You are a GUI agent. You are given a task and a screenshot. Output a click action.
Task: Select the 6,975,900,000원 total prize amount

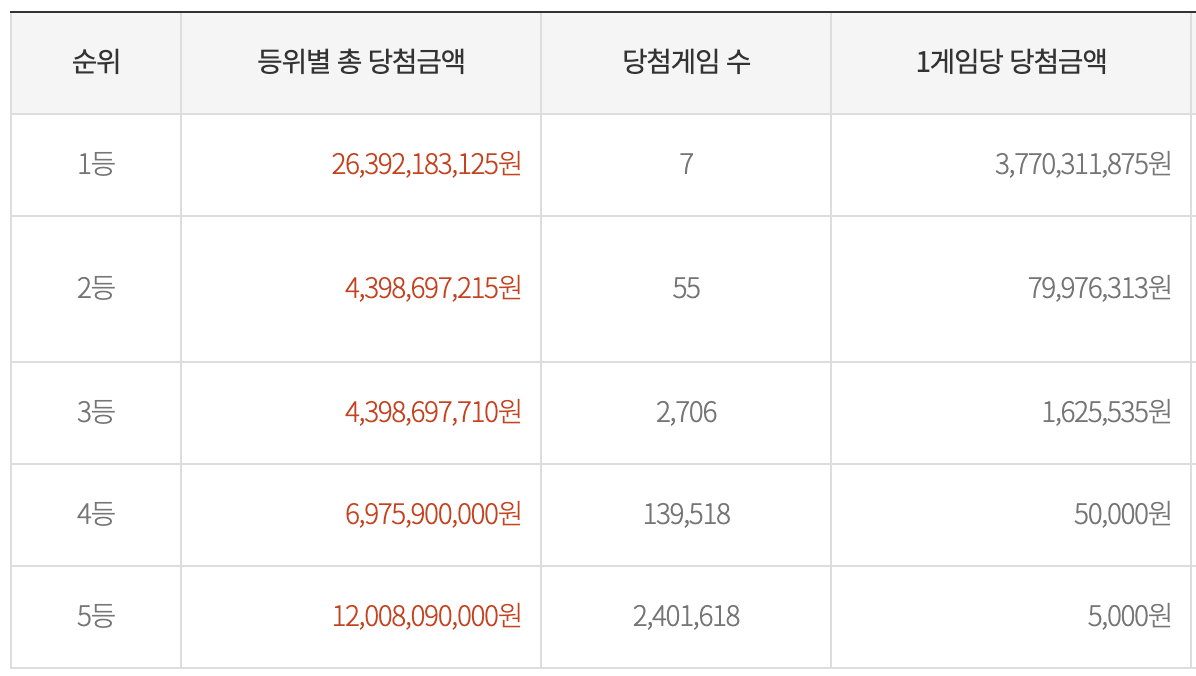coord(432,515)
